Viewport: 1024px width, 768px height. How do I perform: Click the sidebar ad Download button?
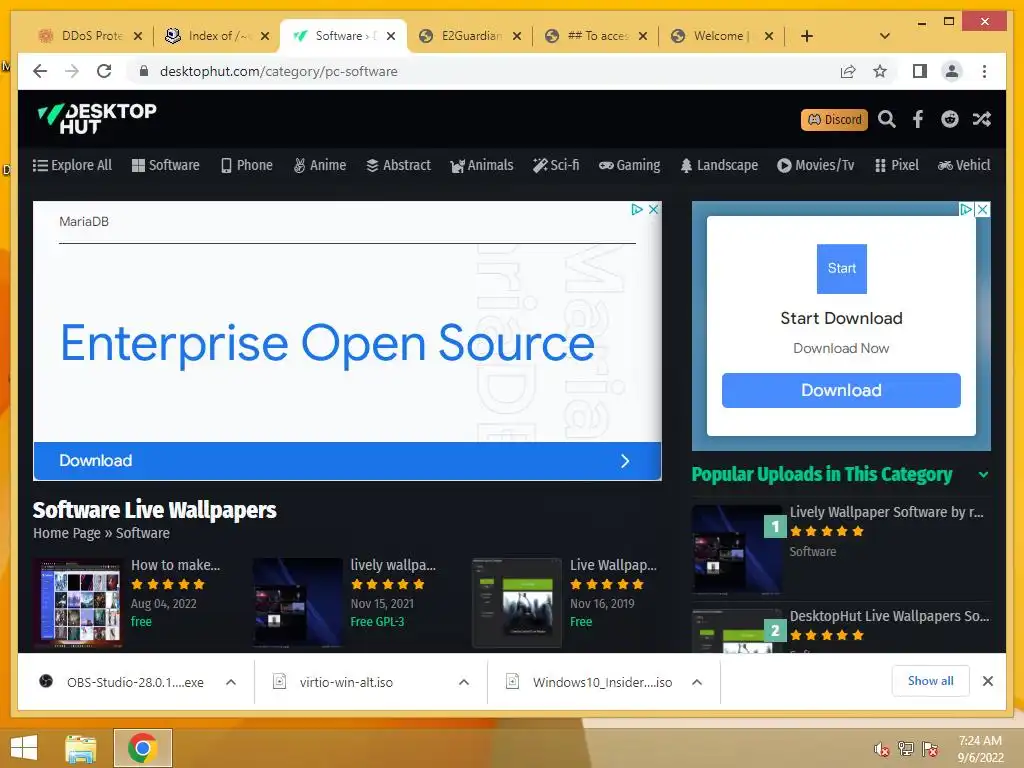841,391
